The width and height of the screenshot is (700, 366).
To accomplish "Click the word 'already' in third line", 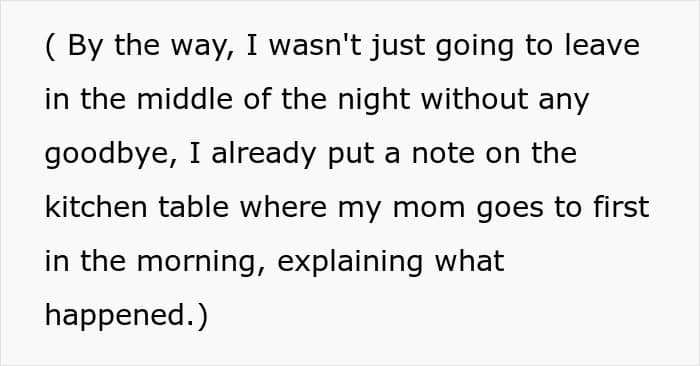I will click(x=263, y=155).
